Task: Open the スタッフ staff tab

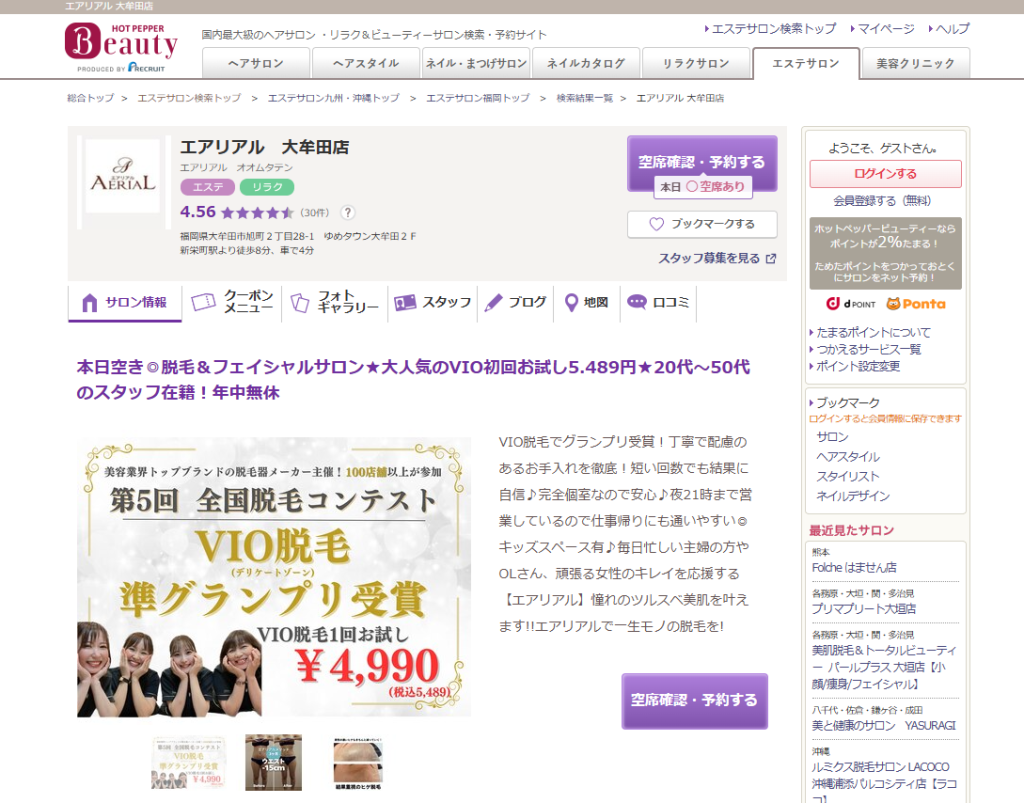Action: [x=433, y=302]
